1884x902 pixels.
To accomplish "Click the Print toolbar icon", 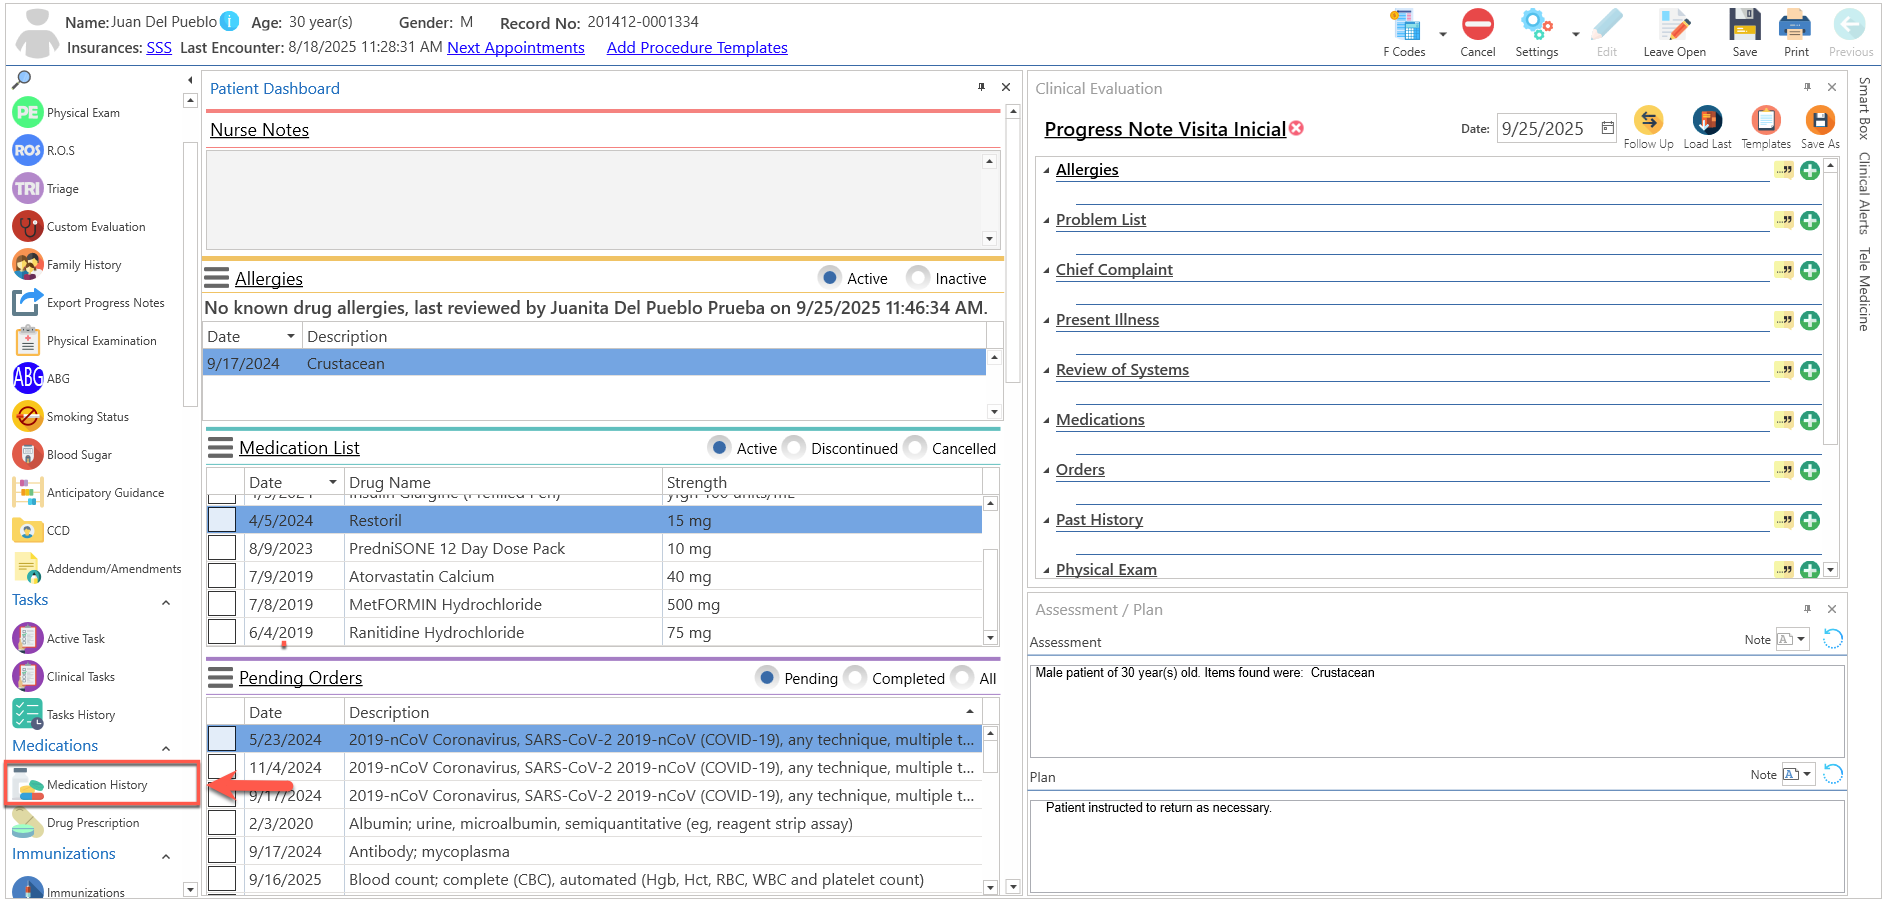I will coord(1796,25).
